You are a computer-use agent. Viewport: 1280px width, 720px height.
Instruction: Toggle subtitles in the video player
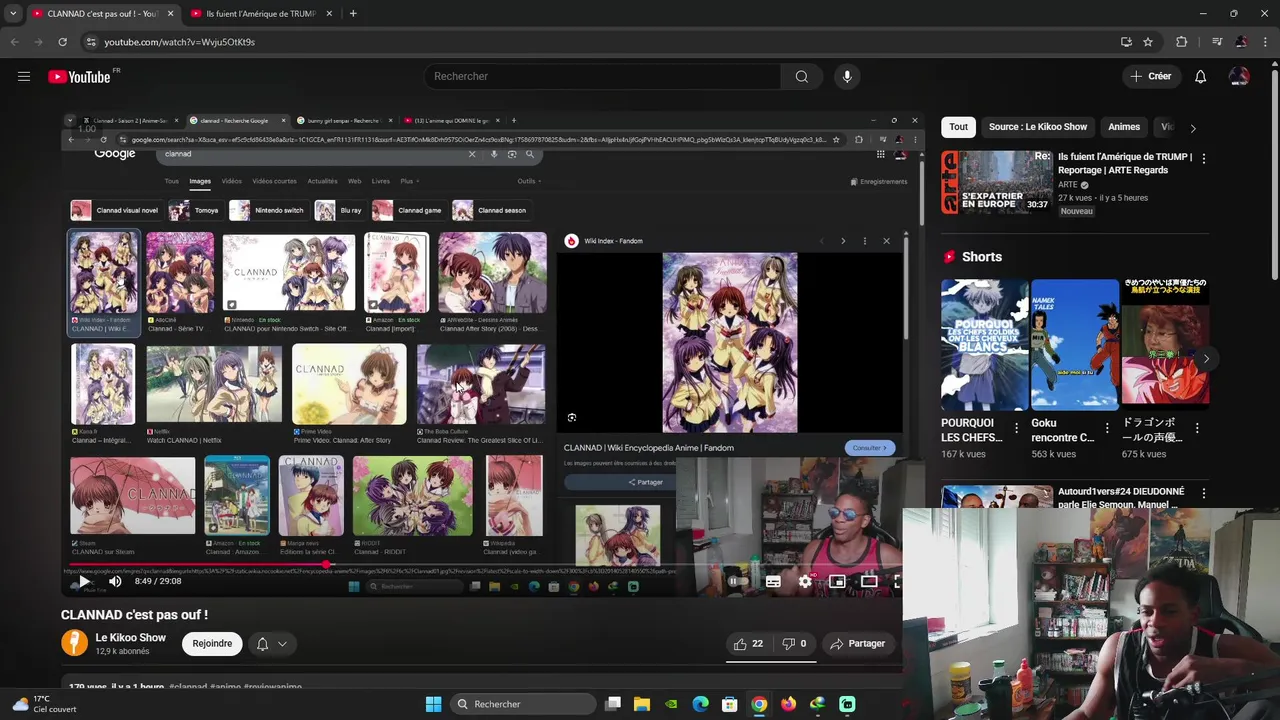(773, 581)
